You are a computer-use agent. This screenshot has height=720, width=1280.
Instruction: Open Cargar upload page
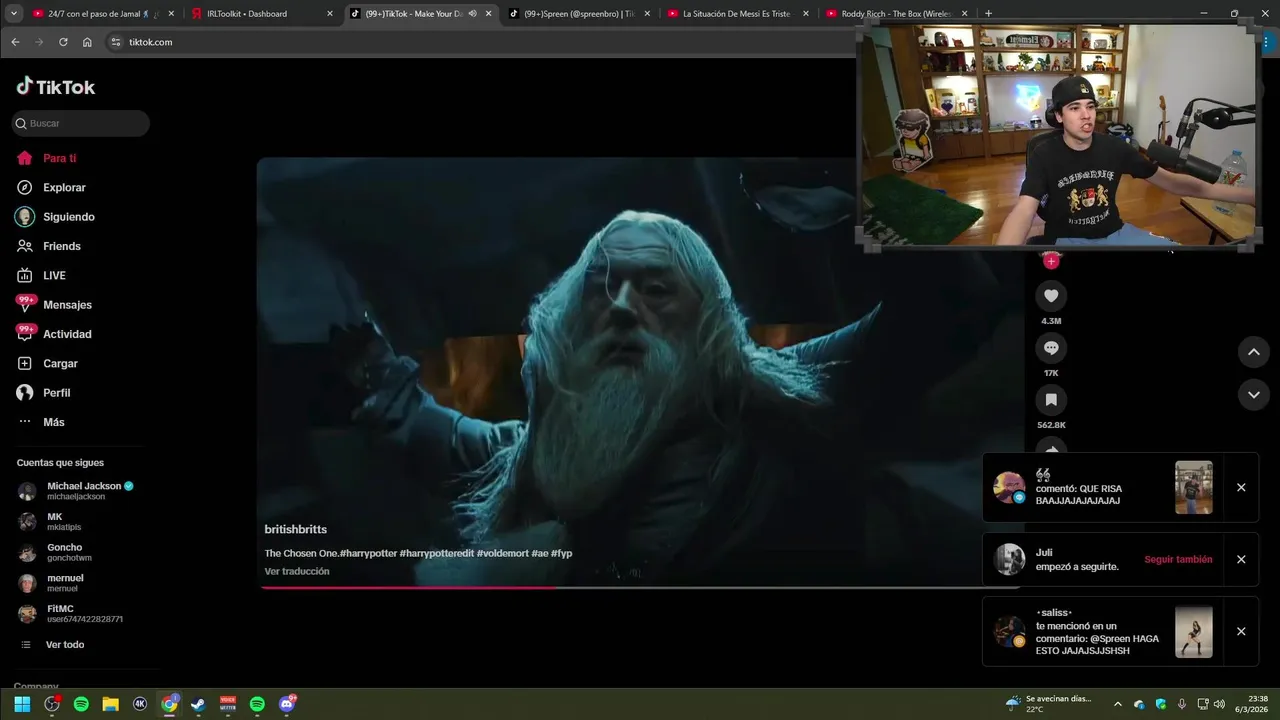point(47,363)
